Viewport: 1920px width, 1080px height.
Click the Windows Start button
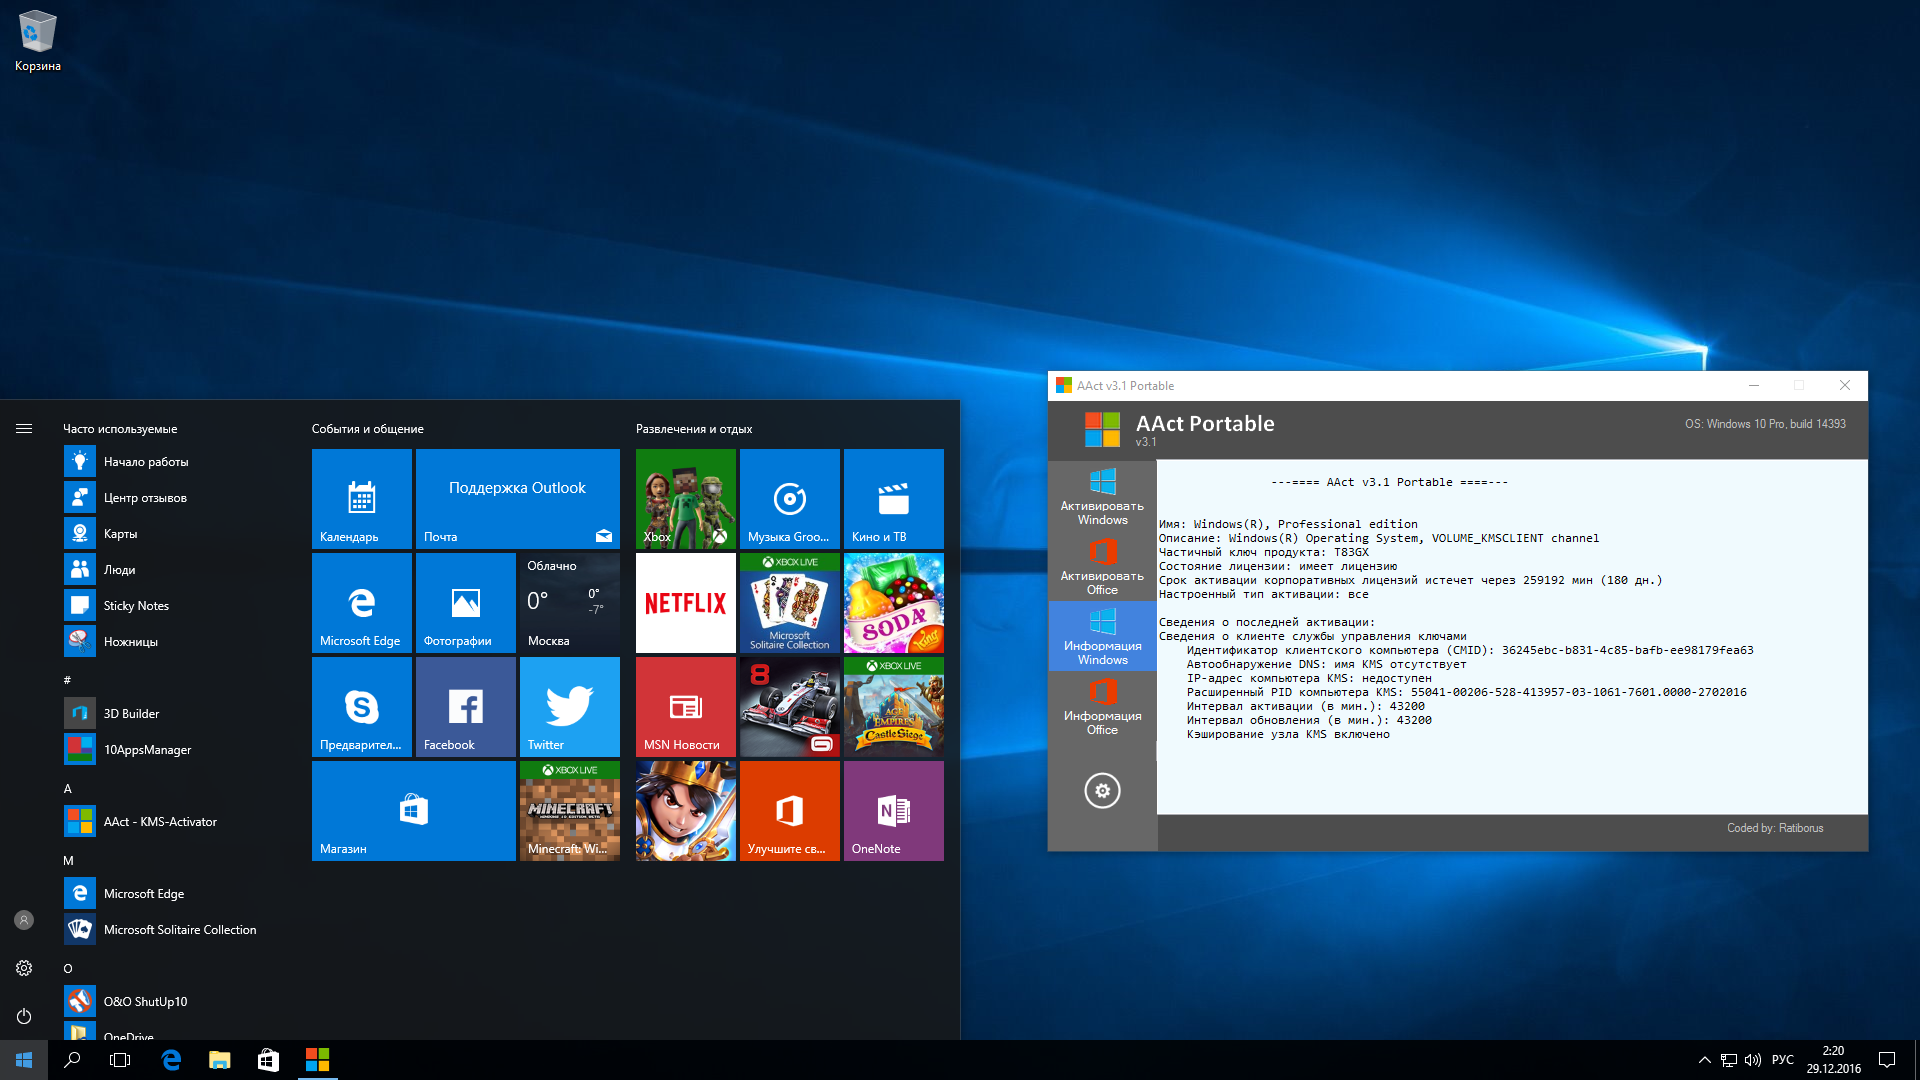(24, 1060)
